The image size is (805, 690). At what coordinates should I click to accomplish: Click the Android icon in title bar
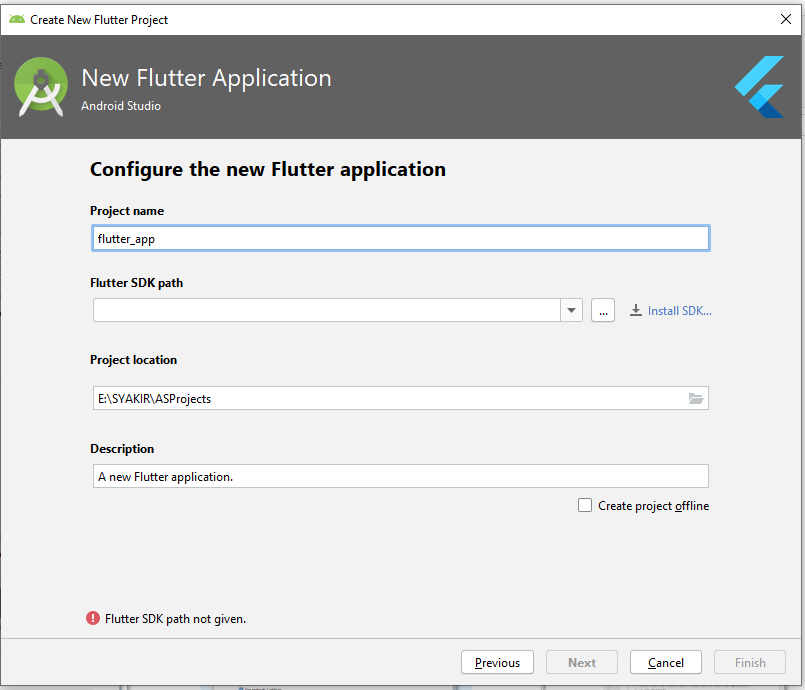point(16,19)
